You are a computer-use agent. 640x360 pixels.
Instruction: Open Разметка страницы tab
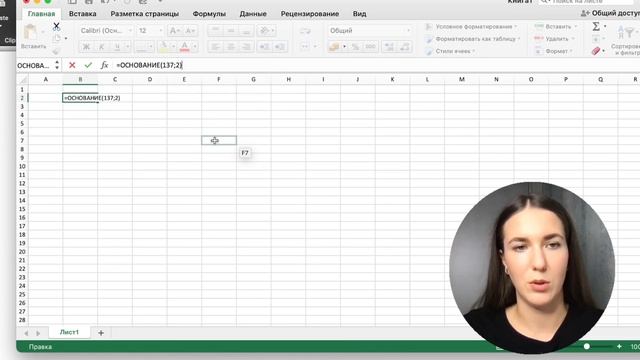tap(144, 14)
